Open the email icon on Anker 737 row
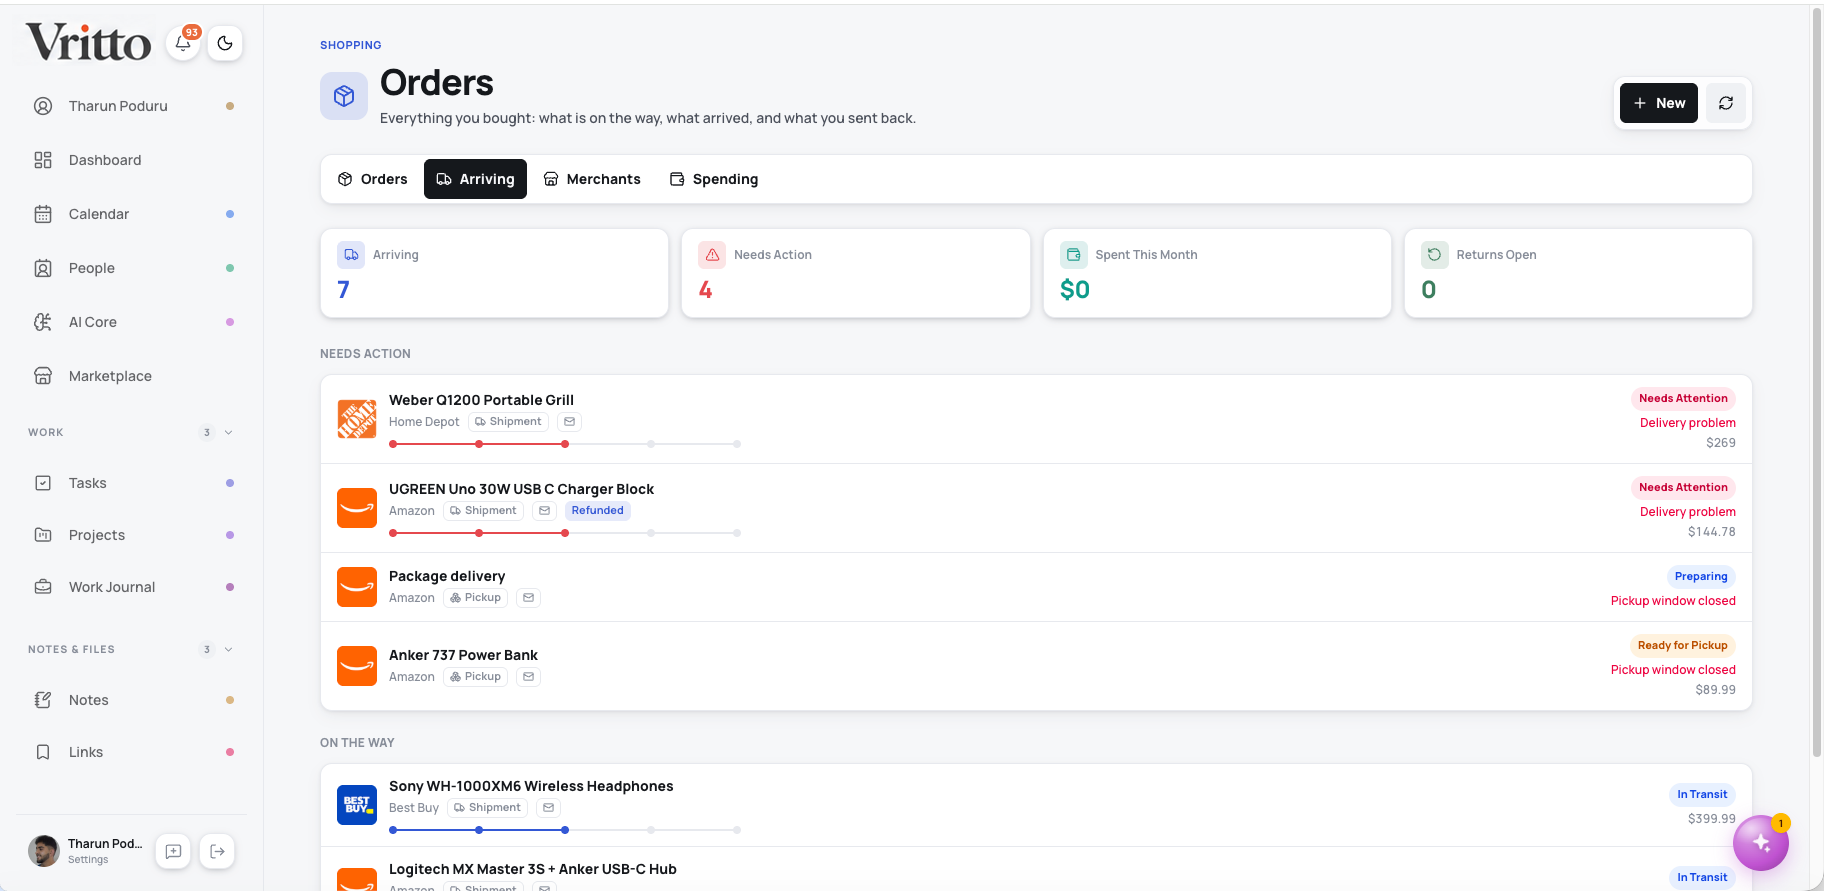The width and height of the screenshot is (1824, 891). tap(528, 677)
